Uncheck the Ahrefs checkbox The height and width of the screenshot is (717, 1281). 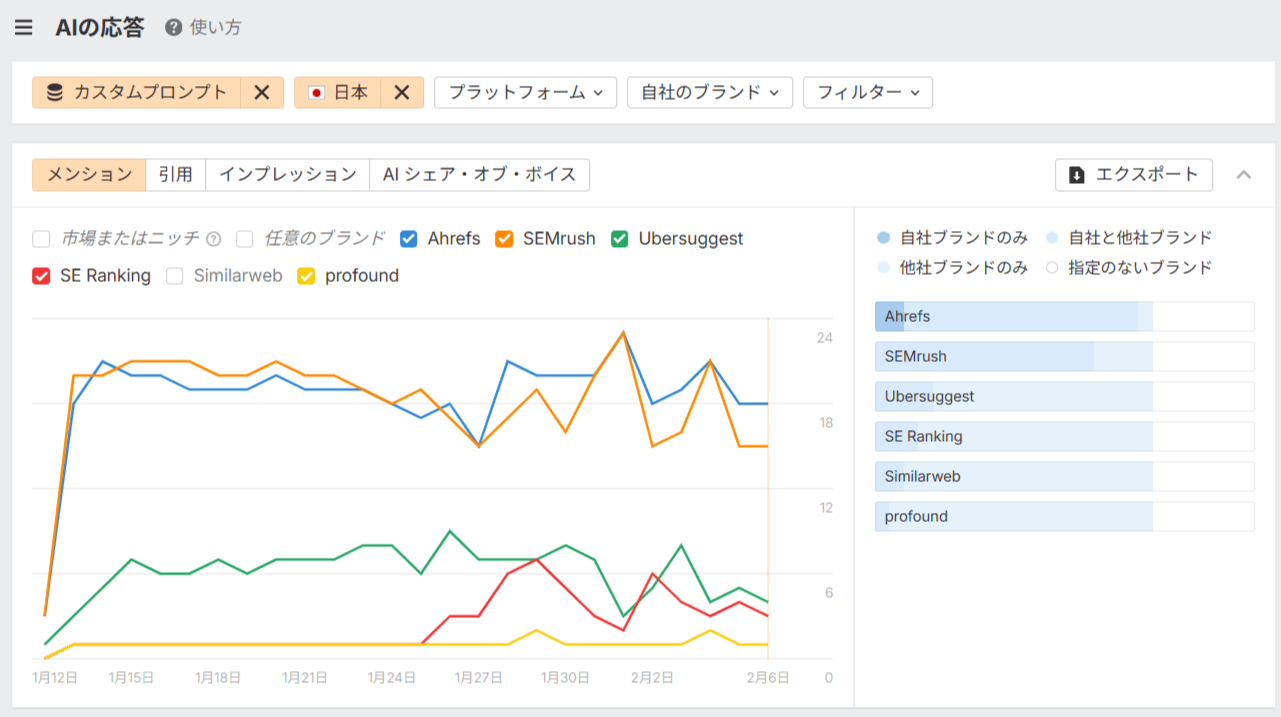tap(408, 239)
